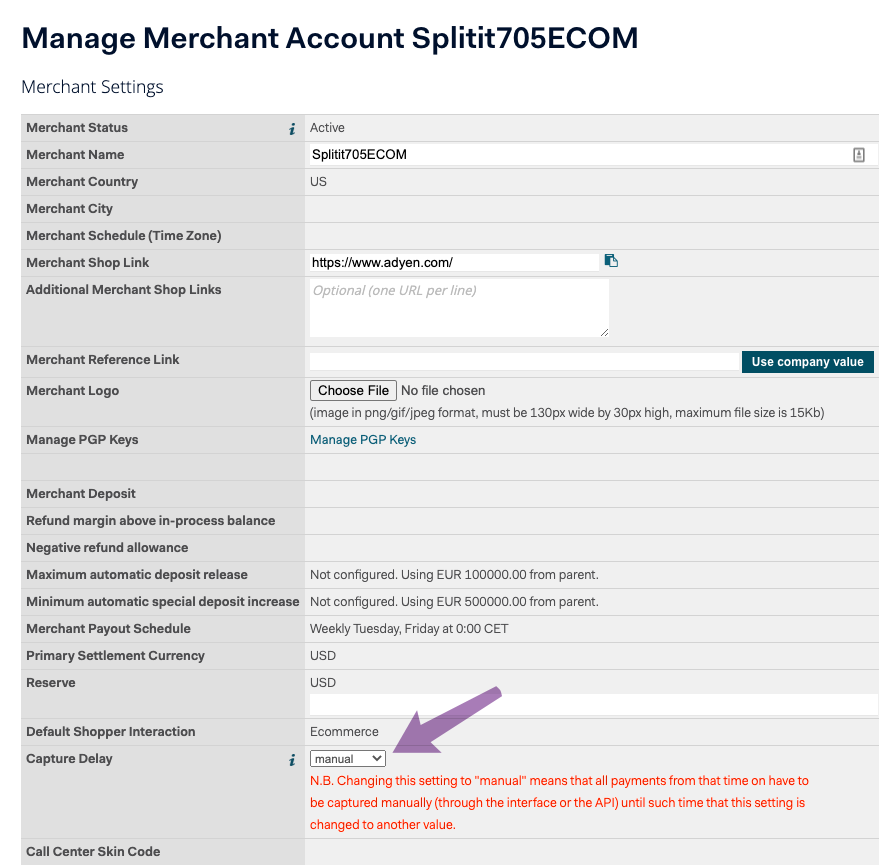Open the Manage PGP Keys link
This screenshot has width=887, height=867.
click(363, 440)
